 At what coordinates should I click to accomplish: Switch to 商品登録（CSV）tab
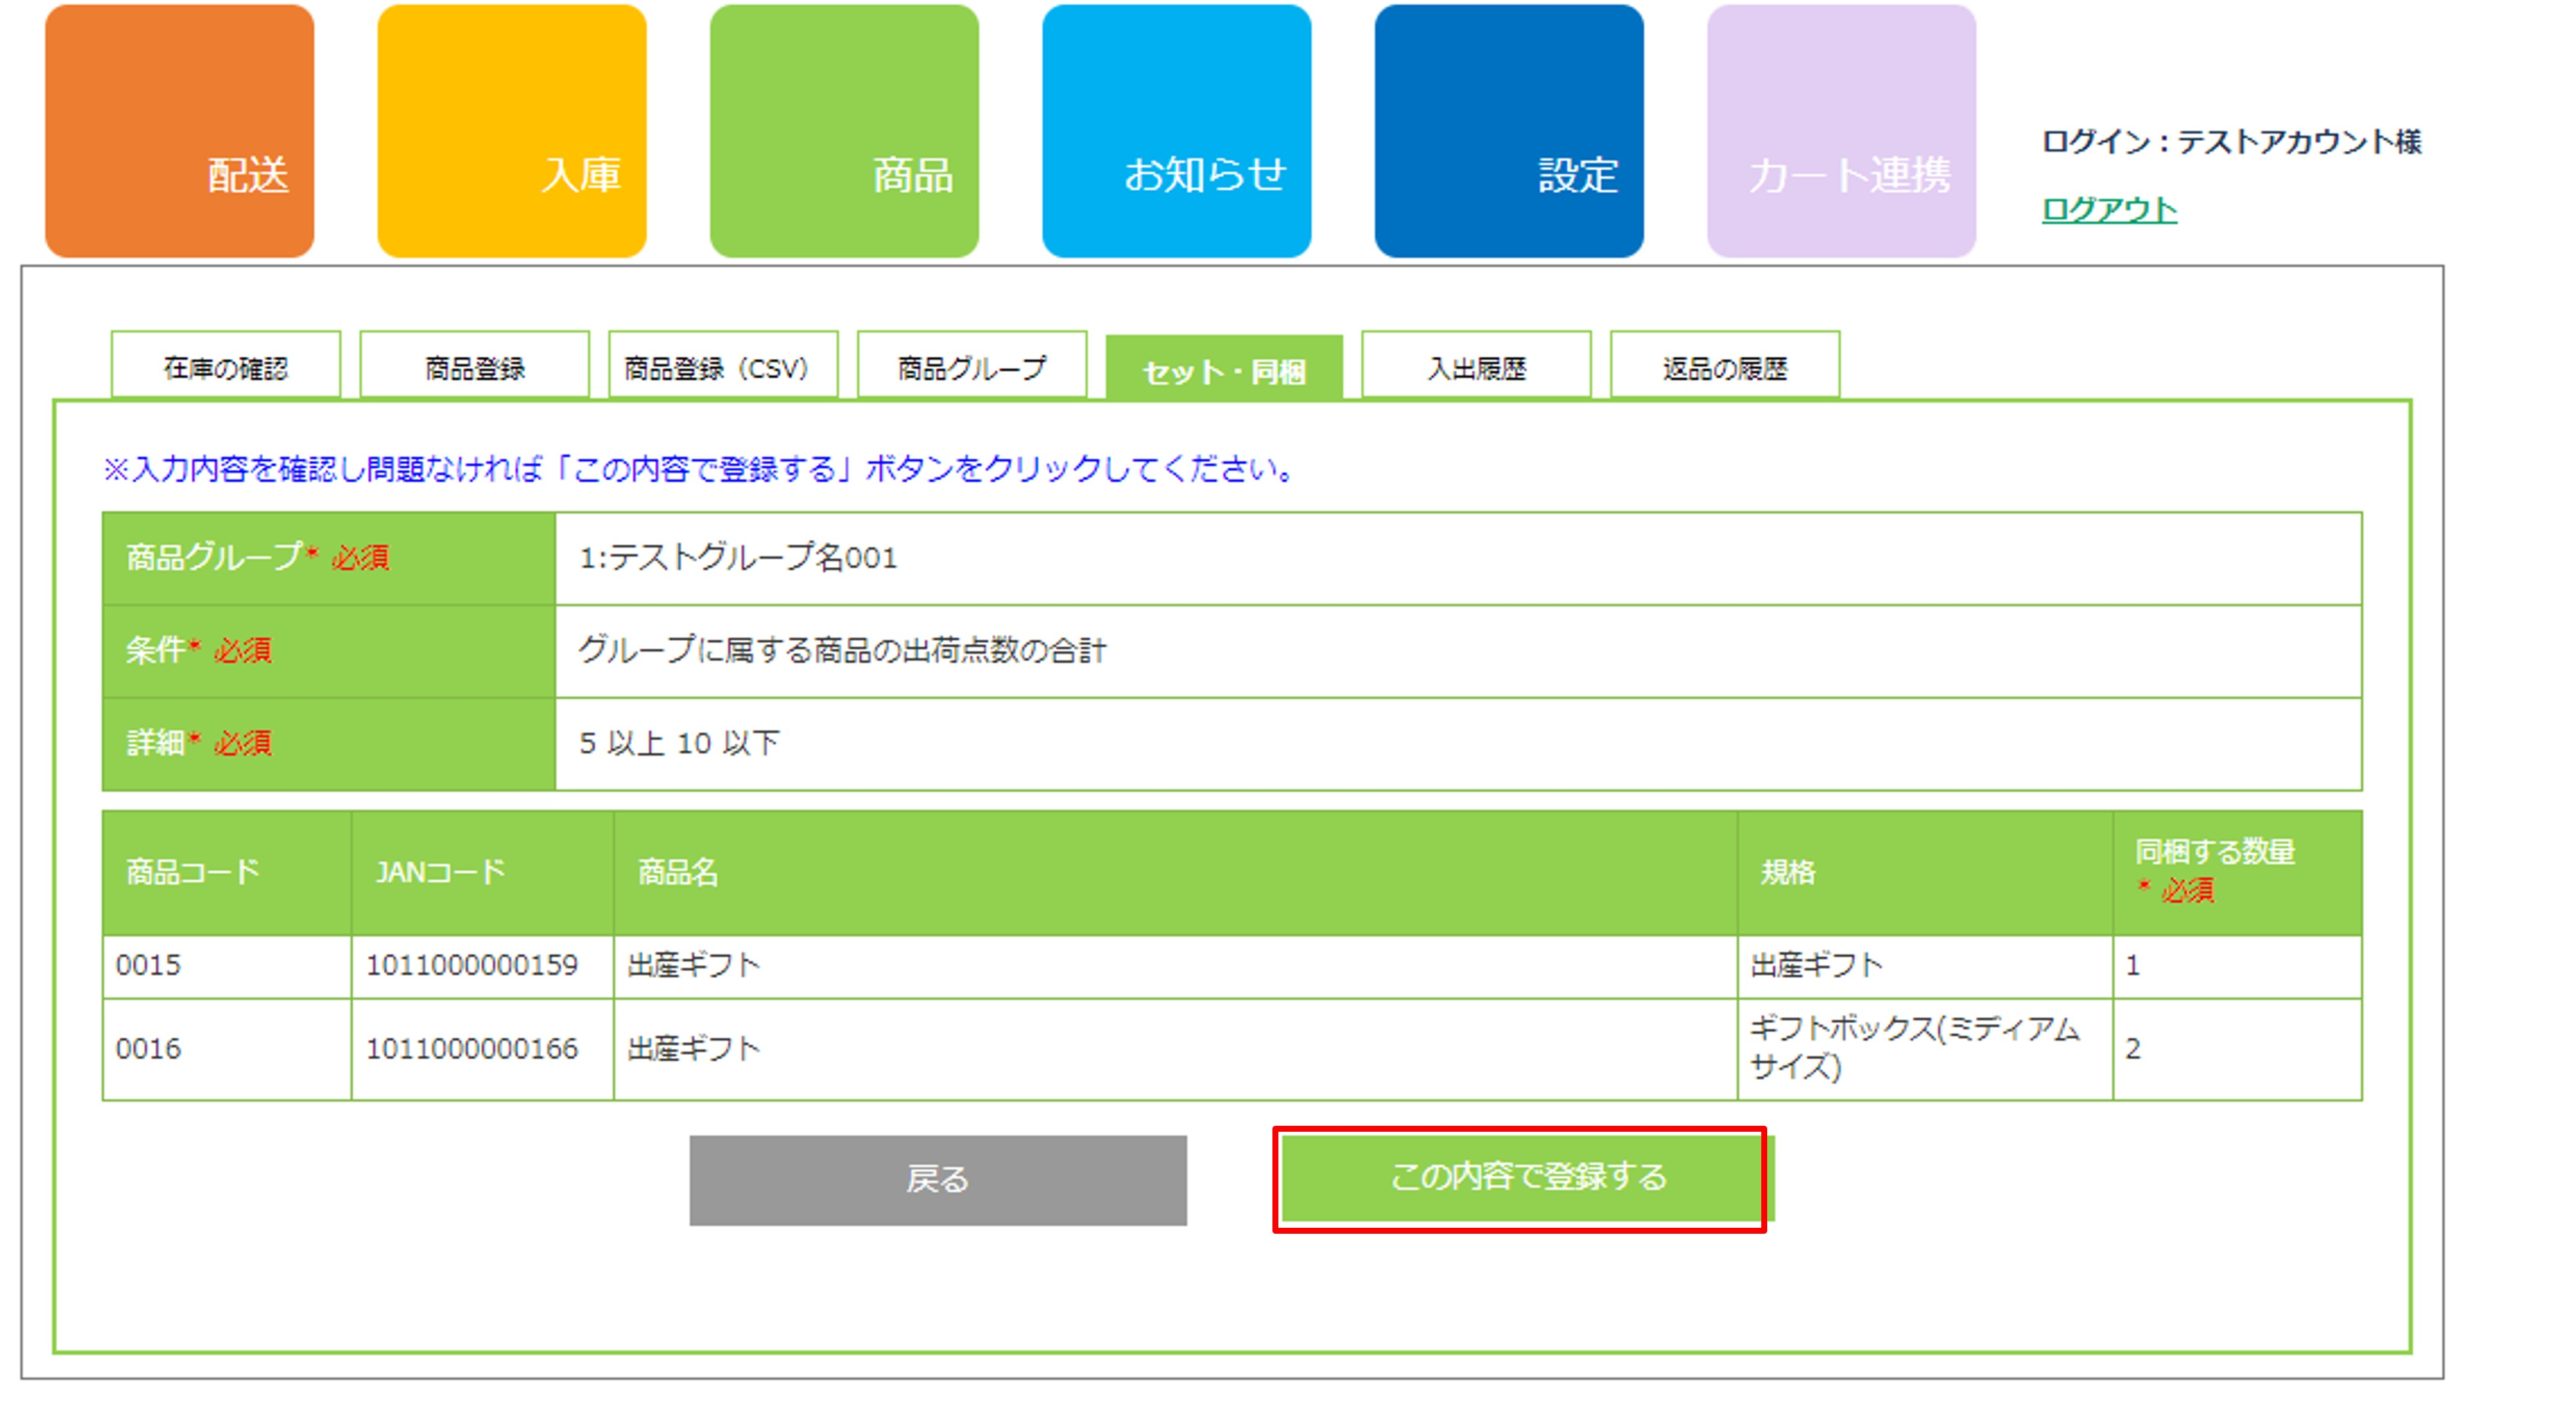tap(722, 367)
